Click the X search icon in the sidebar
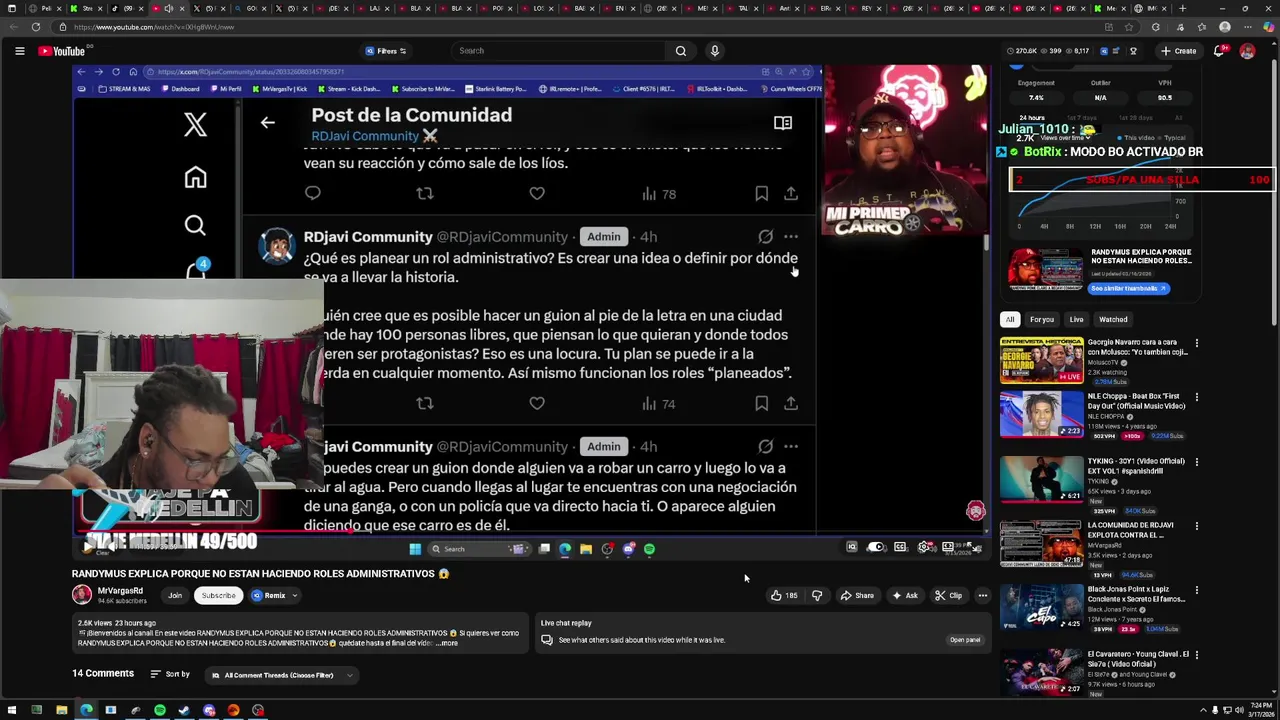This screenshot has width=1280, height=720. pyautogui.click(x=195, y=226)
